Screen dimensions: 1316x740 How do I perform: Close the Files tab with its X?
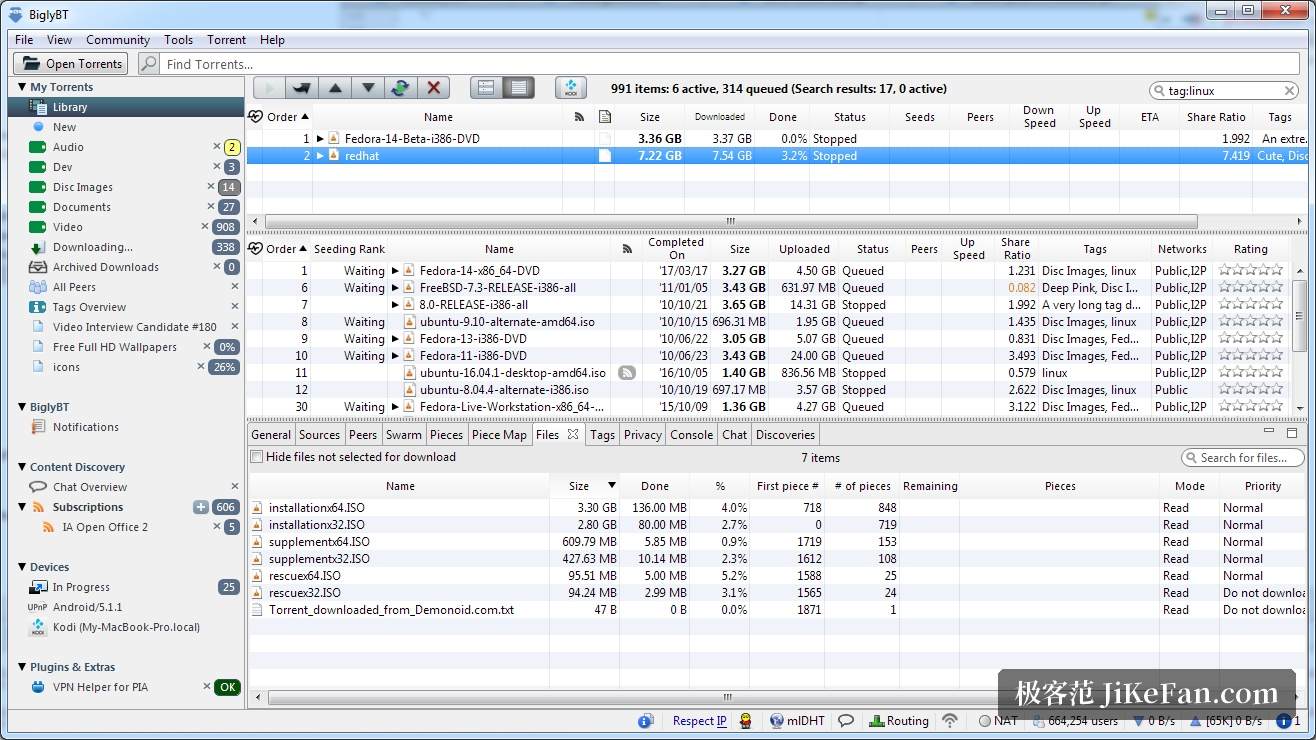click(x=573, y=434)
